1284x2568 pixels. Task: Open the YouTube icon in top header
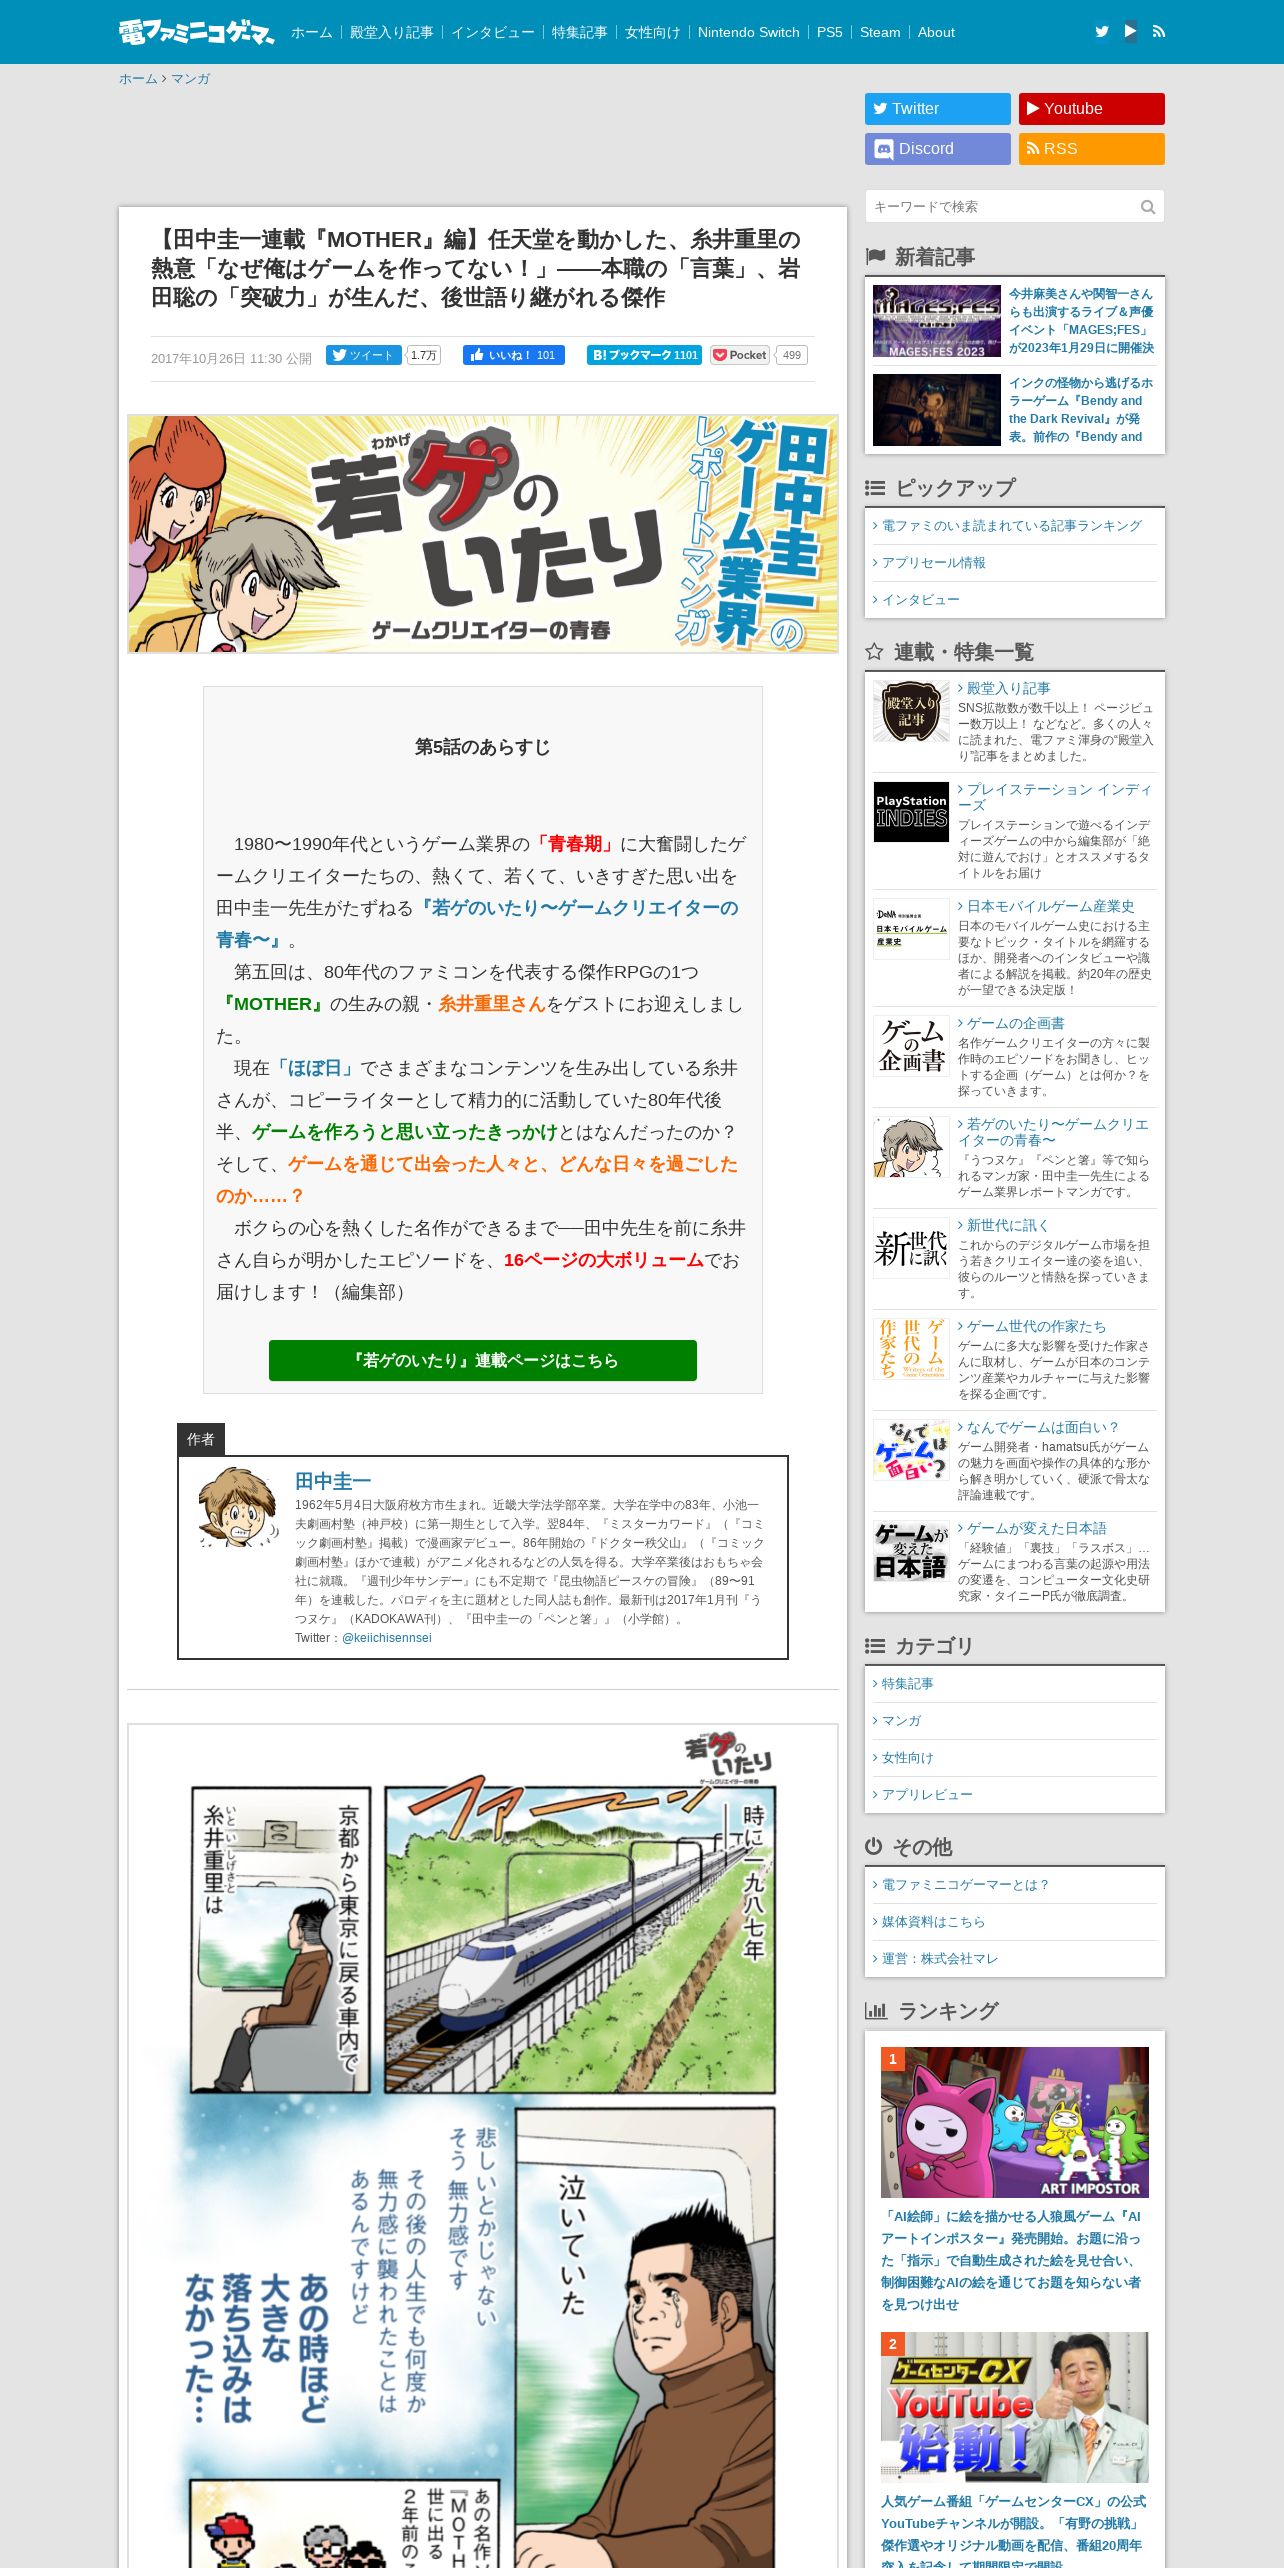pos(1130,31)
